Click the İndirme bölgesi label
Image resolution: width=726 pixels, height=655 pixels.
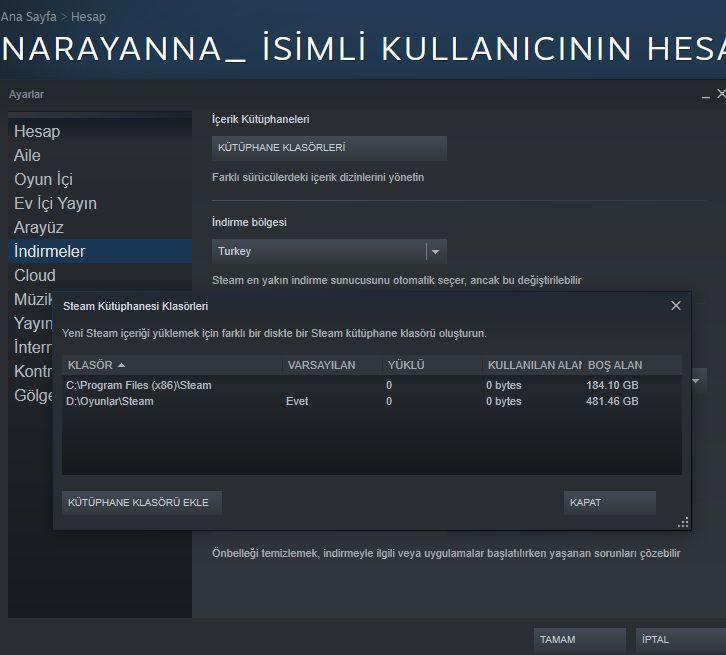pos(249,223)
